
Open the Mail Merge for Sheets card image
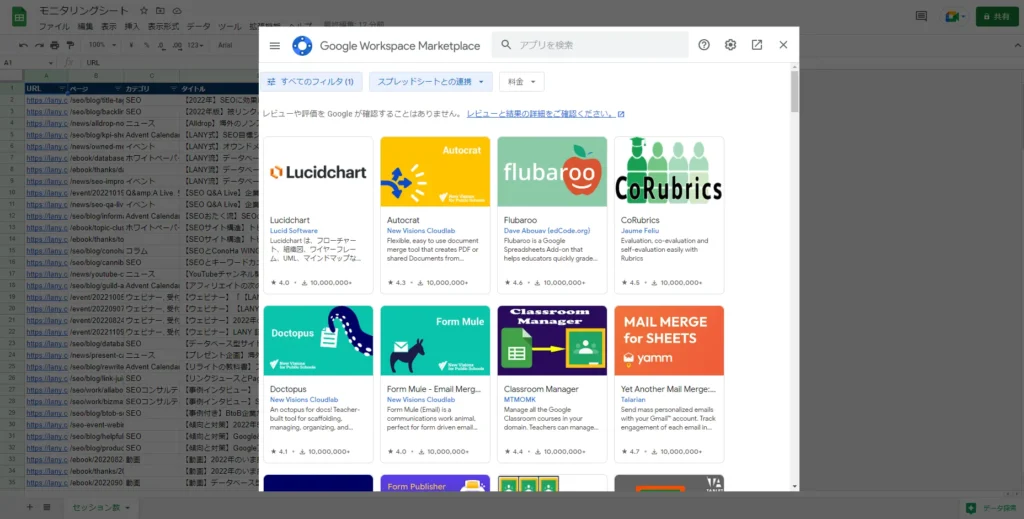(669, 341)
